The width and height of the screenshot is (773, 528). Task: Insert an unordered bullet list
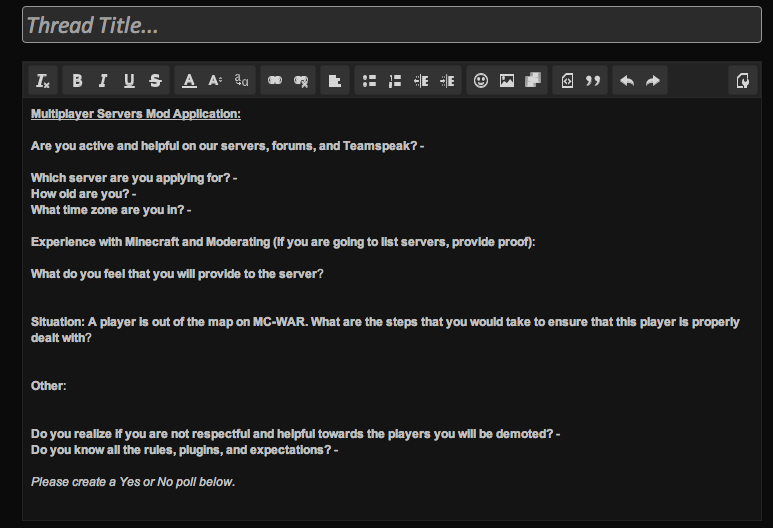pos(369,81)
